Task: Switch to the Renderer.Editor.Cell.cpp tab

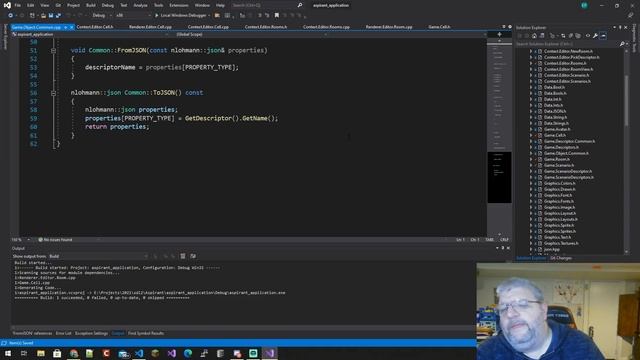Action: click(150, 27)
